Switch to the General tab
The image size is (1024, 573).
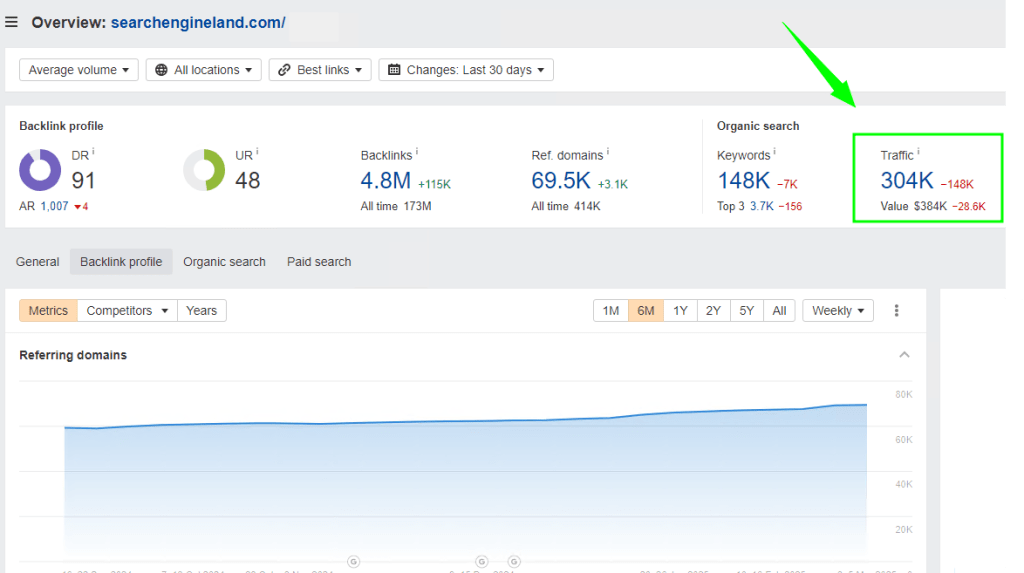coord(37,262)
